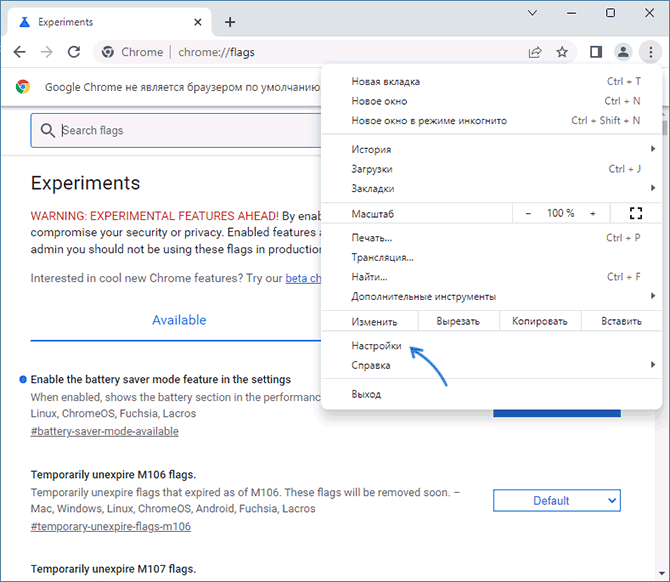This screenshot has width=670, height=582.
Task: Click the Масштаб label in menu
Action: pyautogui.click(x=373, y=214)
